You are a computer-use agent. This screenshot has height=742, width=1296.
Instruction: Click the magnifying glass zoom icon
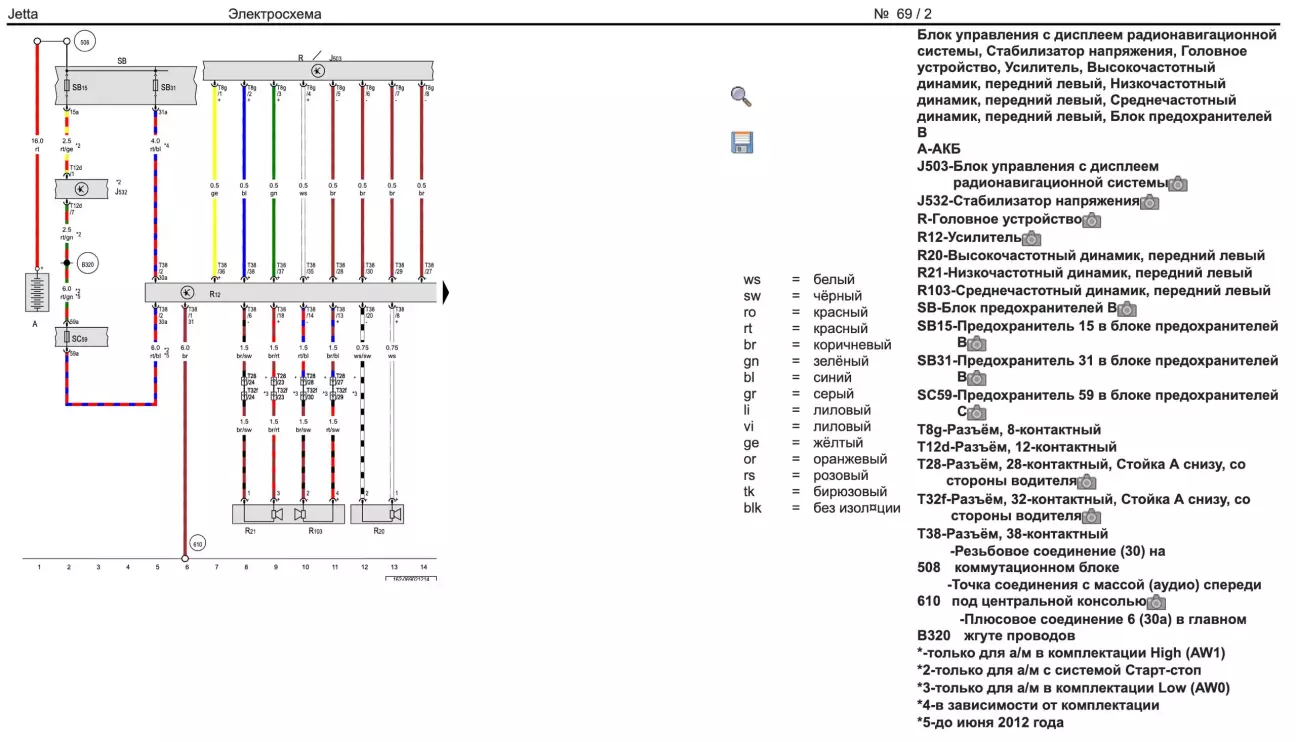point(740,96)
